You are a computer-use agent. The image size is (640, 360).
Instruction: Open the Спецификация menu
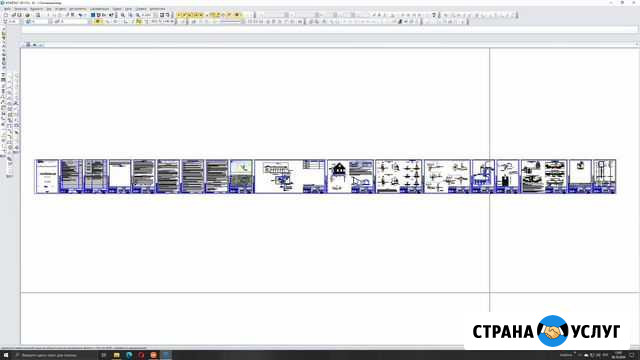point(99,9)
